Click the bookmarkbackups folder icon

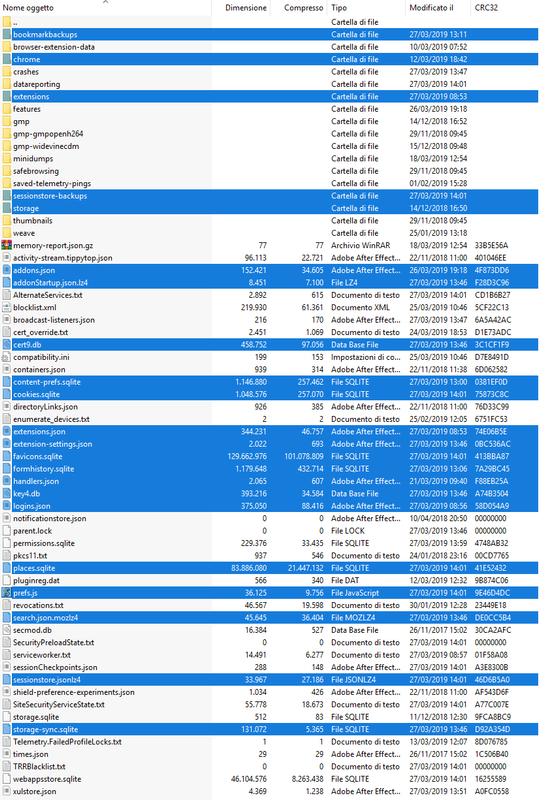click(x=6, y=34)
